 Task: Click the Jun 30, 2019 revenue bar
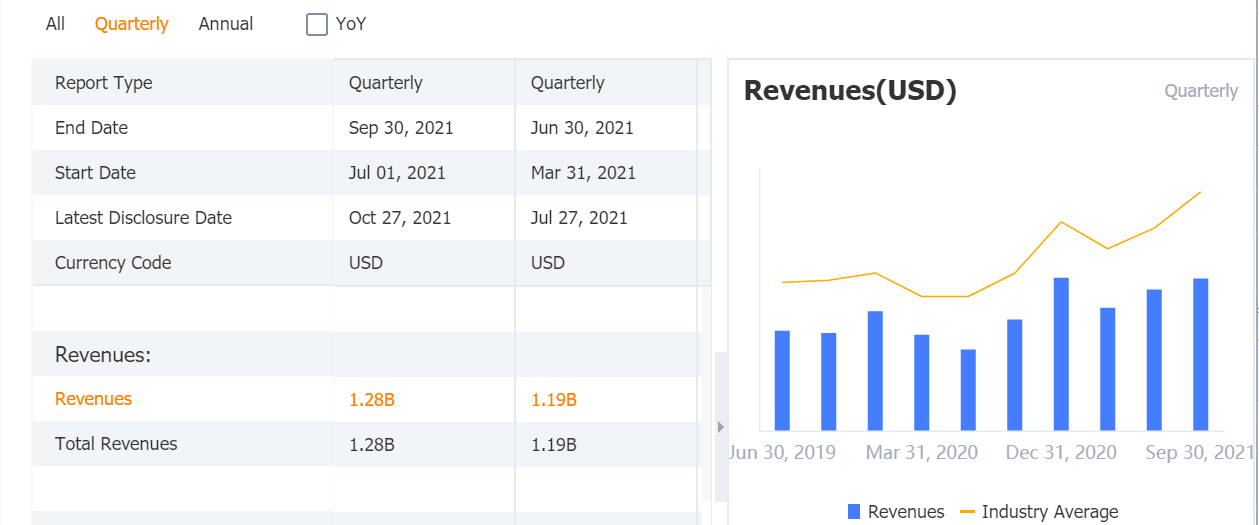[782, 380]
